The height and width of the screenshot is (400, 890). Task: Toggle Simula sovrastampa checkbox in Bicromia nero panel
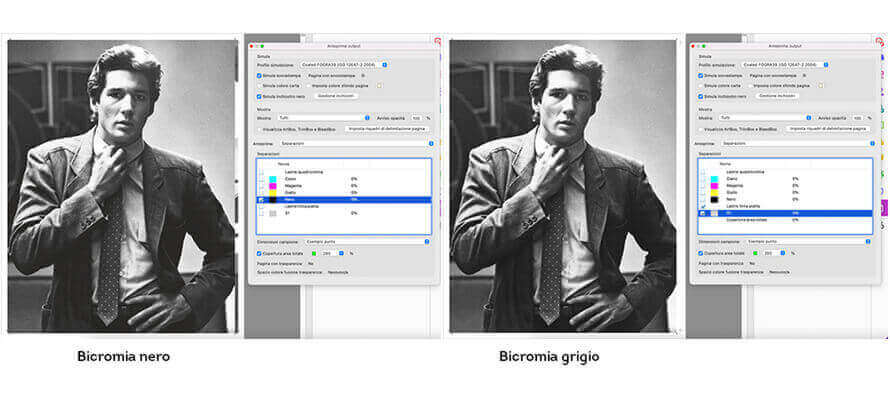257,75
